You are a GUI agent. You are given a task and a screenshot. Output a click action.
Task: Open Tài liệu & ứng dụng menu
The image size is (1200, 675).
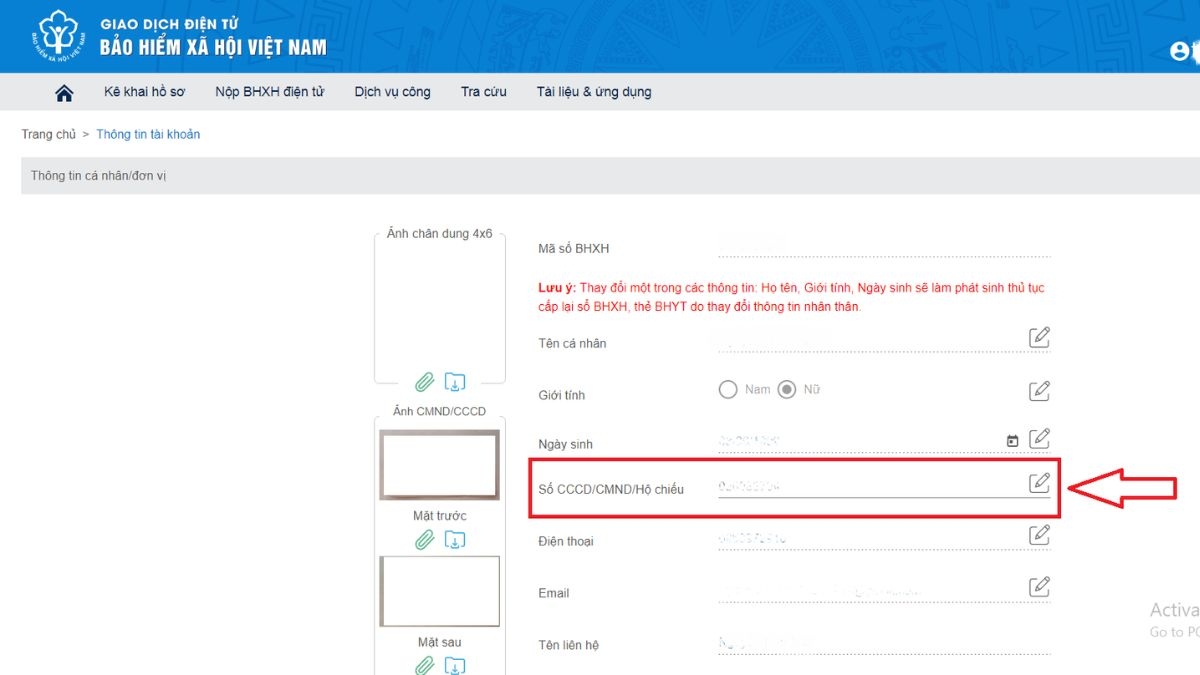coord(594,92)
